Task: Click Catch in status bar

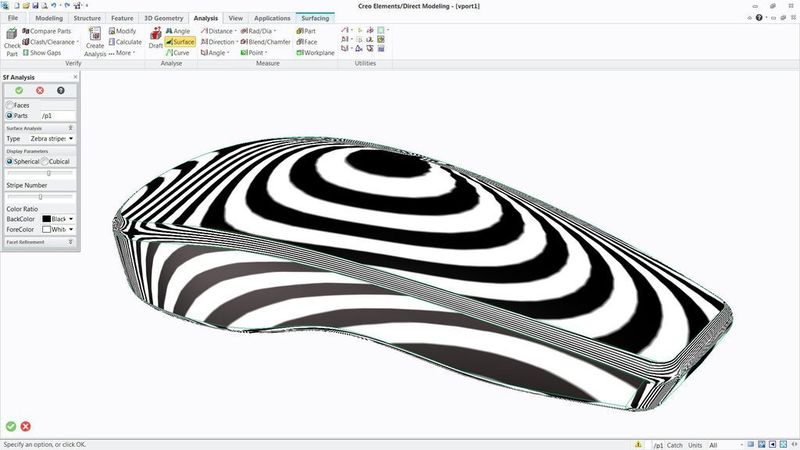Action: 674,445
